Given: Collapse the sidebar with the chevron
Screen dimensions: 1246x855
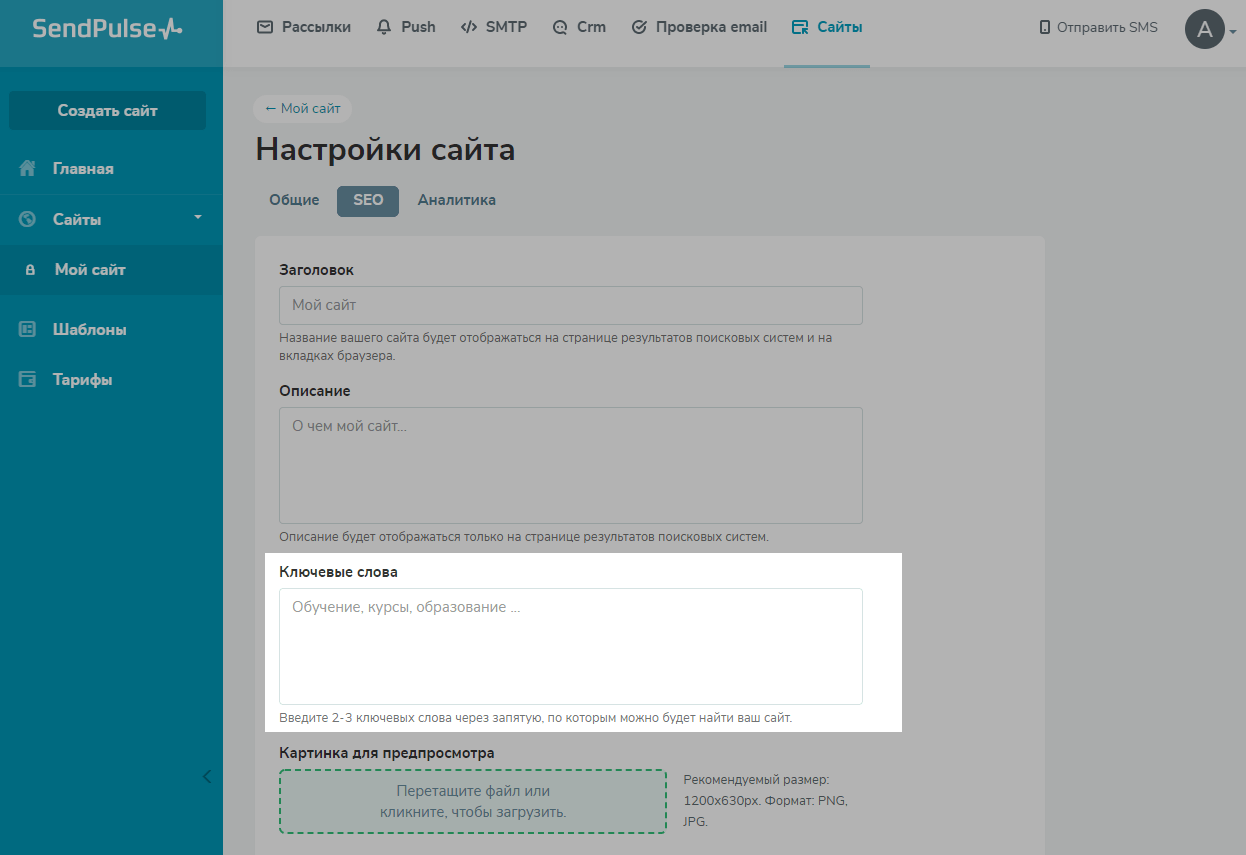Looking at the screenshot, I should tap(207, 776).
